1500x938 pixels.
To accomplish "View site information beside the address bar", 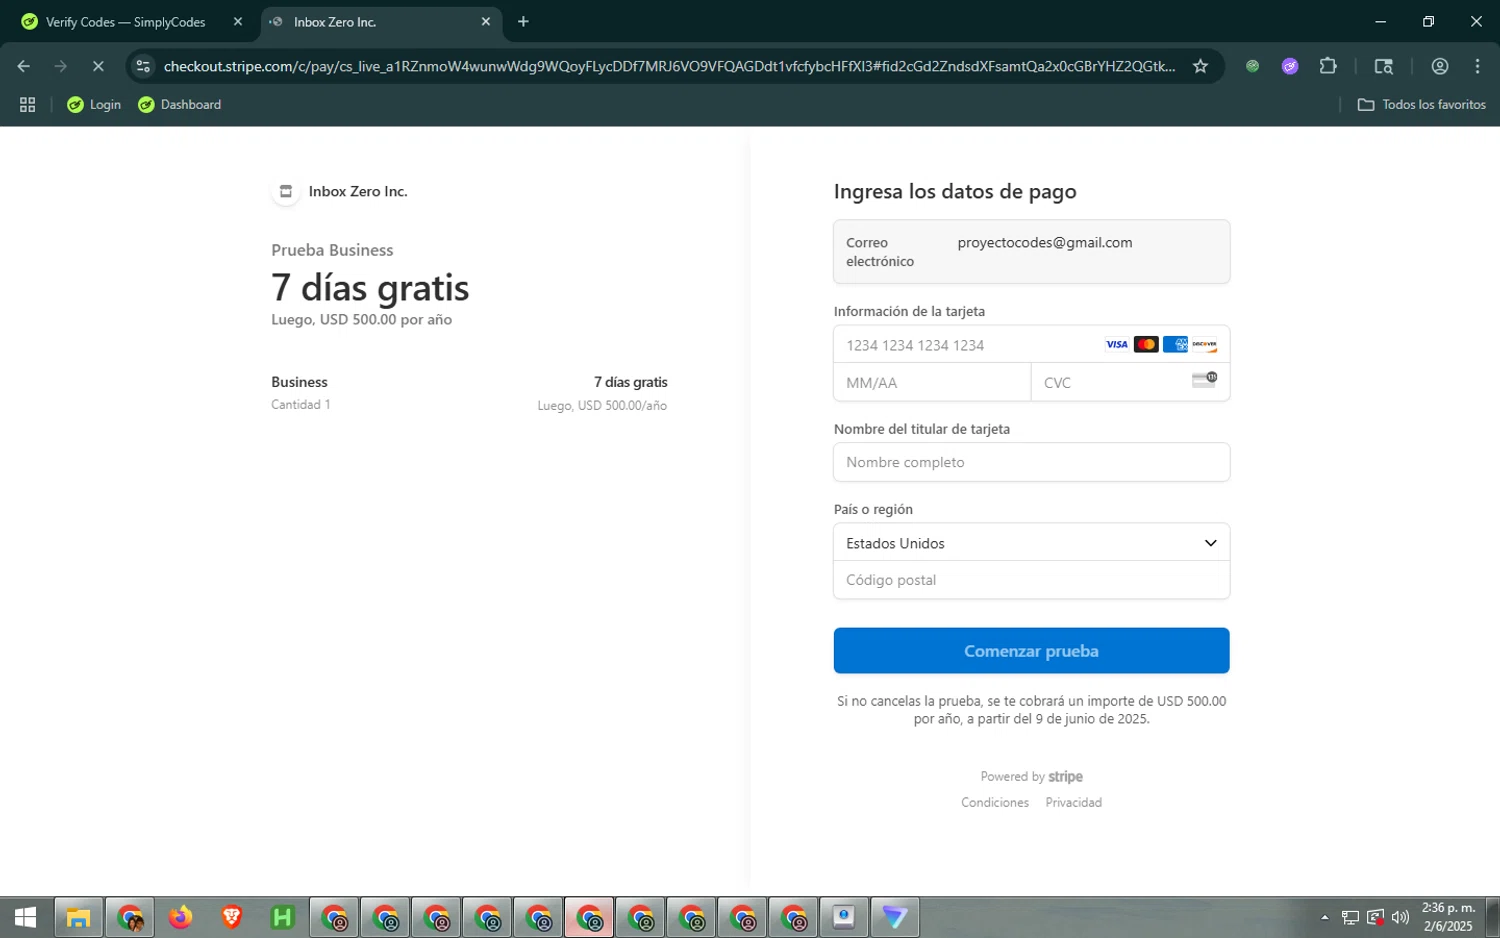I will [143, 66].
